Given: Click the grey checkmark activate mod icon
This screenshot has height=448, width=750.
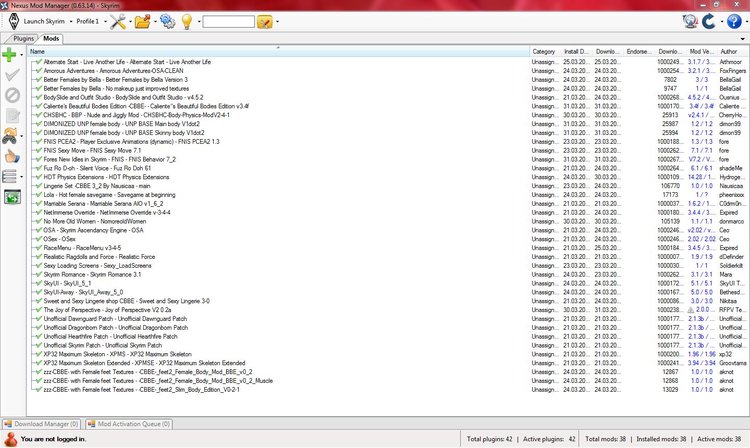Looking at the screenshot, I should pyautogui.click(x=12, y=75).
